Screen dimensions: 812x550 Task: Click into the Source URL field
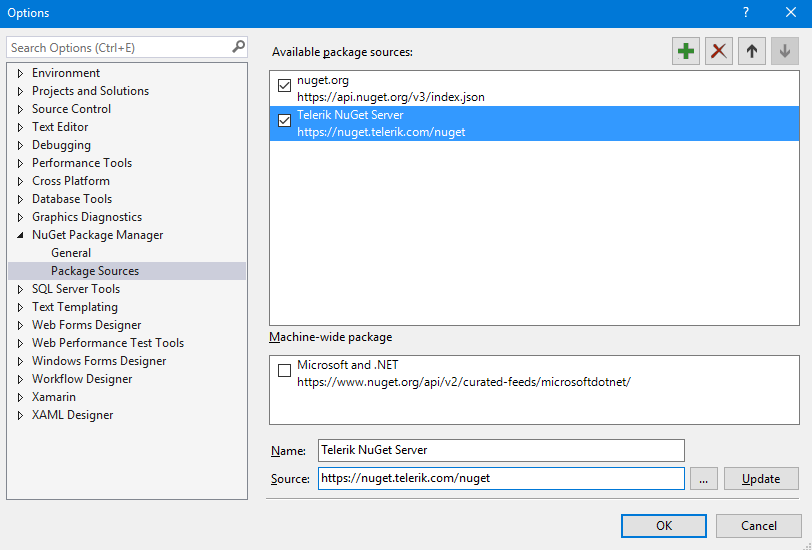(x=501, y=479)
